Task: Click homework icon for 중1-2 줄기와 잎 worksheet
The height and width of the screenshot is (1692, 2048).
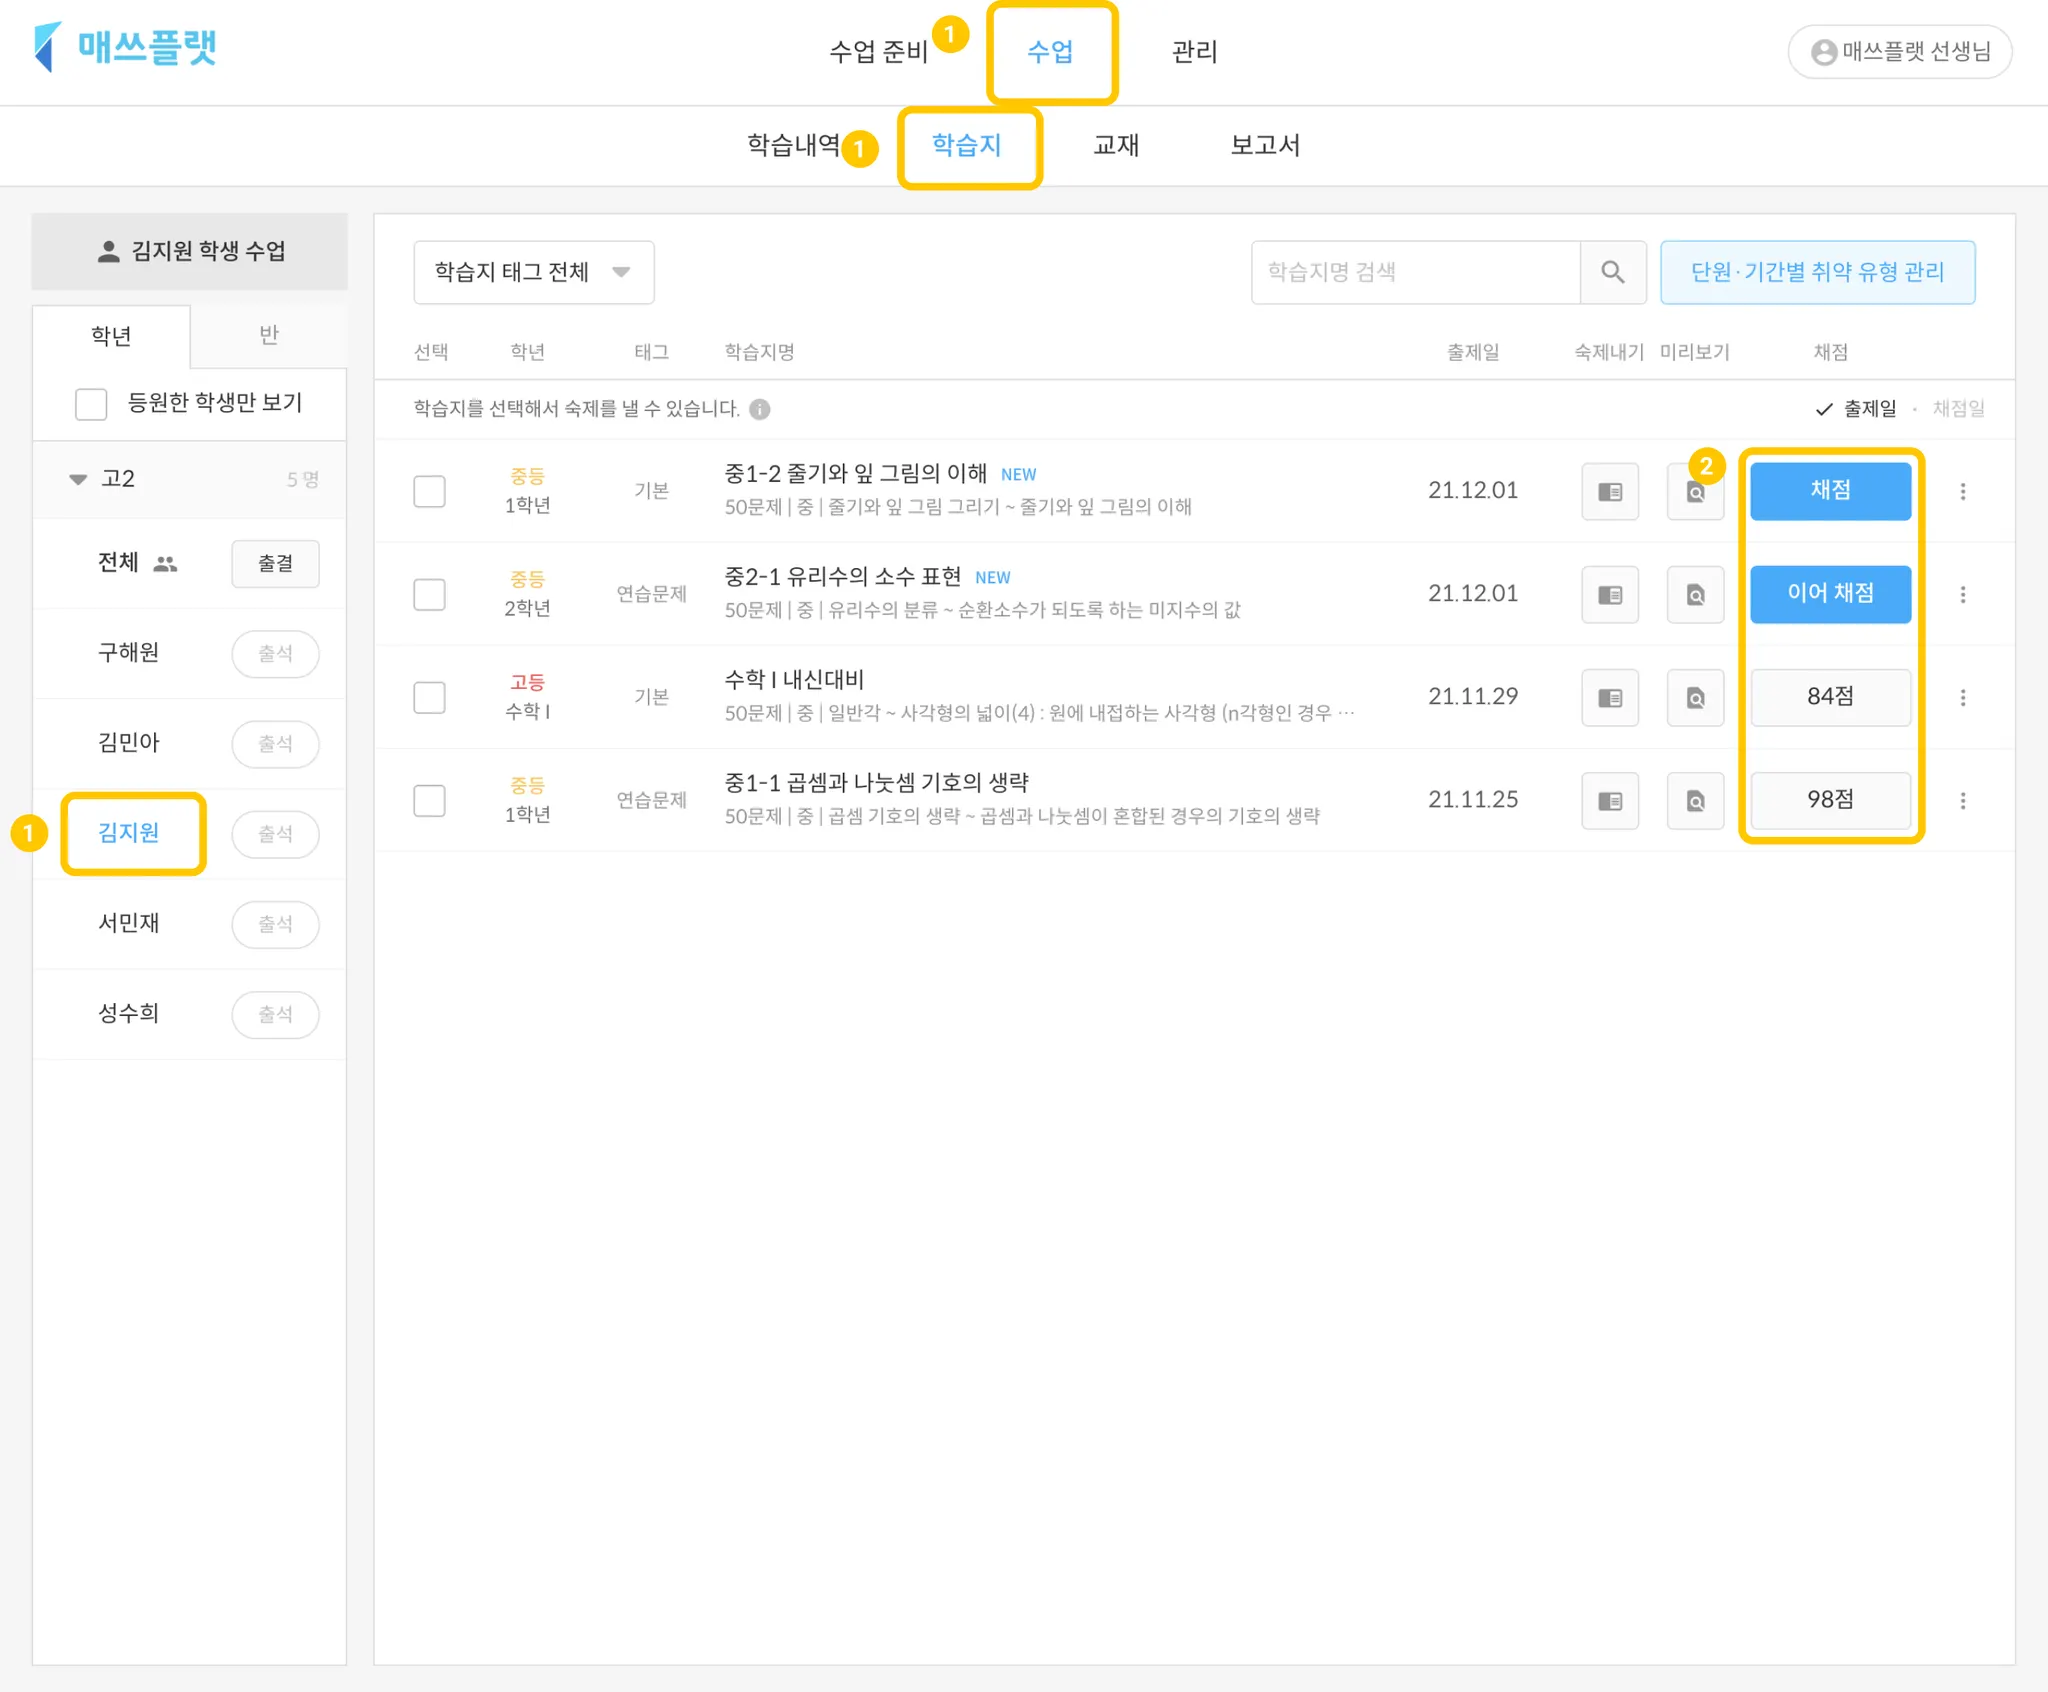Action: (1609, 491)
